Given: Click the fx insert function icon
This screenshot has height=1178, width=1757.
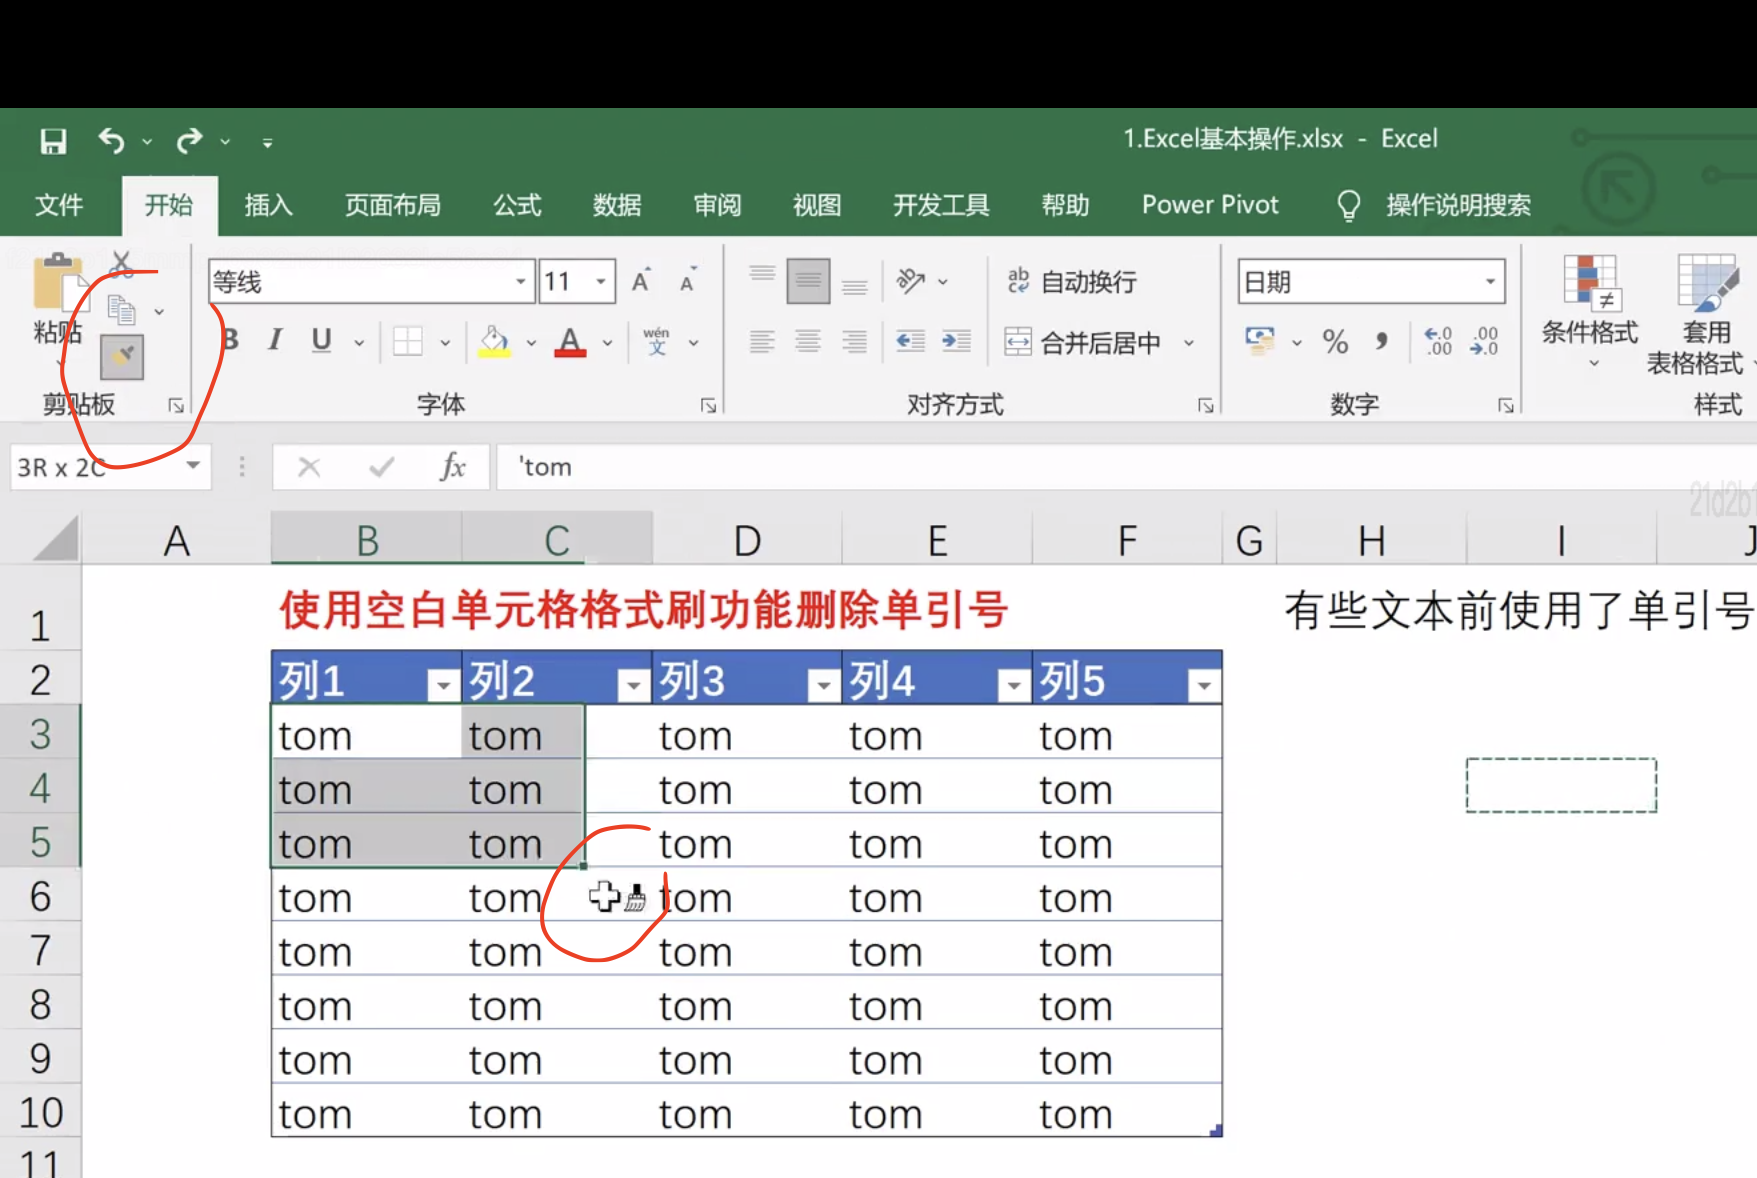Looking at the screenshot, I should pos(452,467).
